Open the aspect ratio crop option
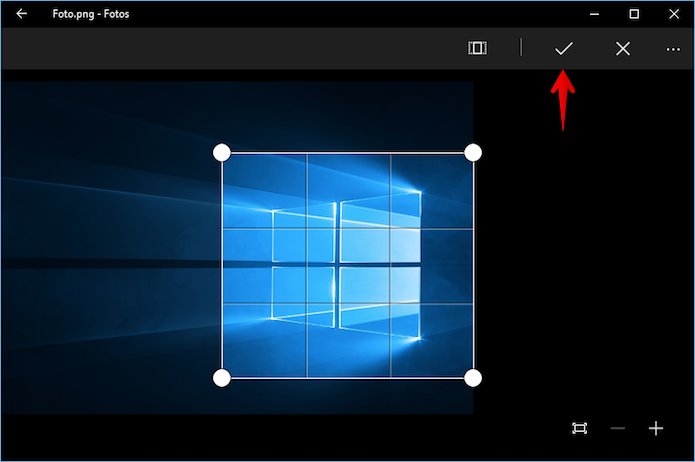The width and height of the screenshot is (695, 462). click(x=477, y=48)
